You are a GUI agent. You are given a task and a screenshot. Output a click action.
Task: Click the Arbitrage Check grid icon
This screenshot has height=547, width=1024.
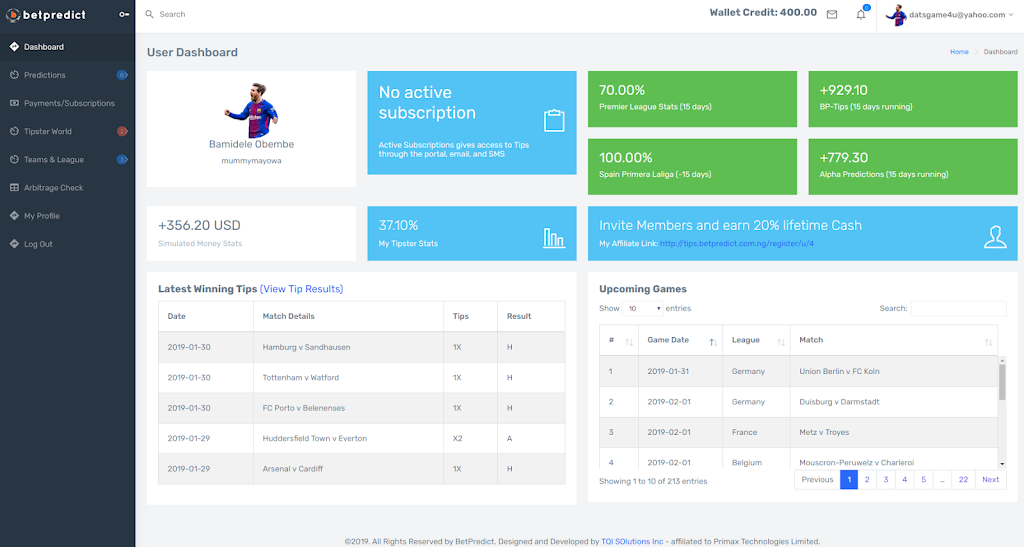(14, 187)
